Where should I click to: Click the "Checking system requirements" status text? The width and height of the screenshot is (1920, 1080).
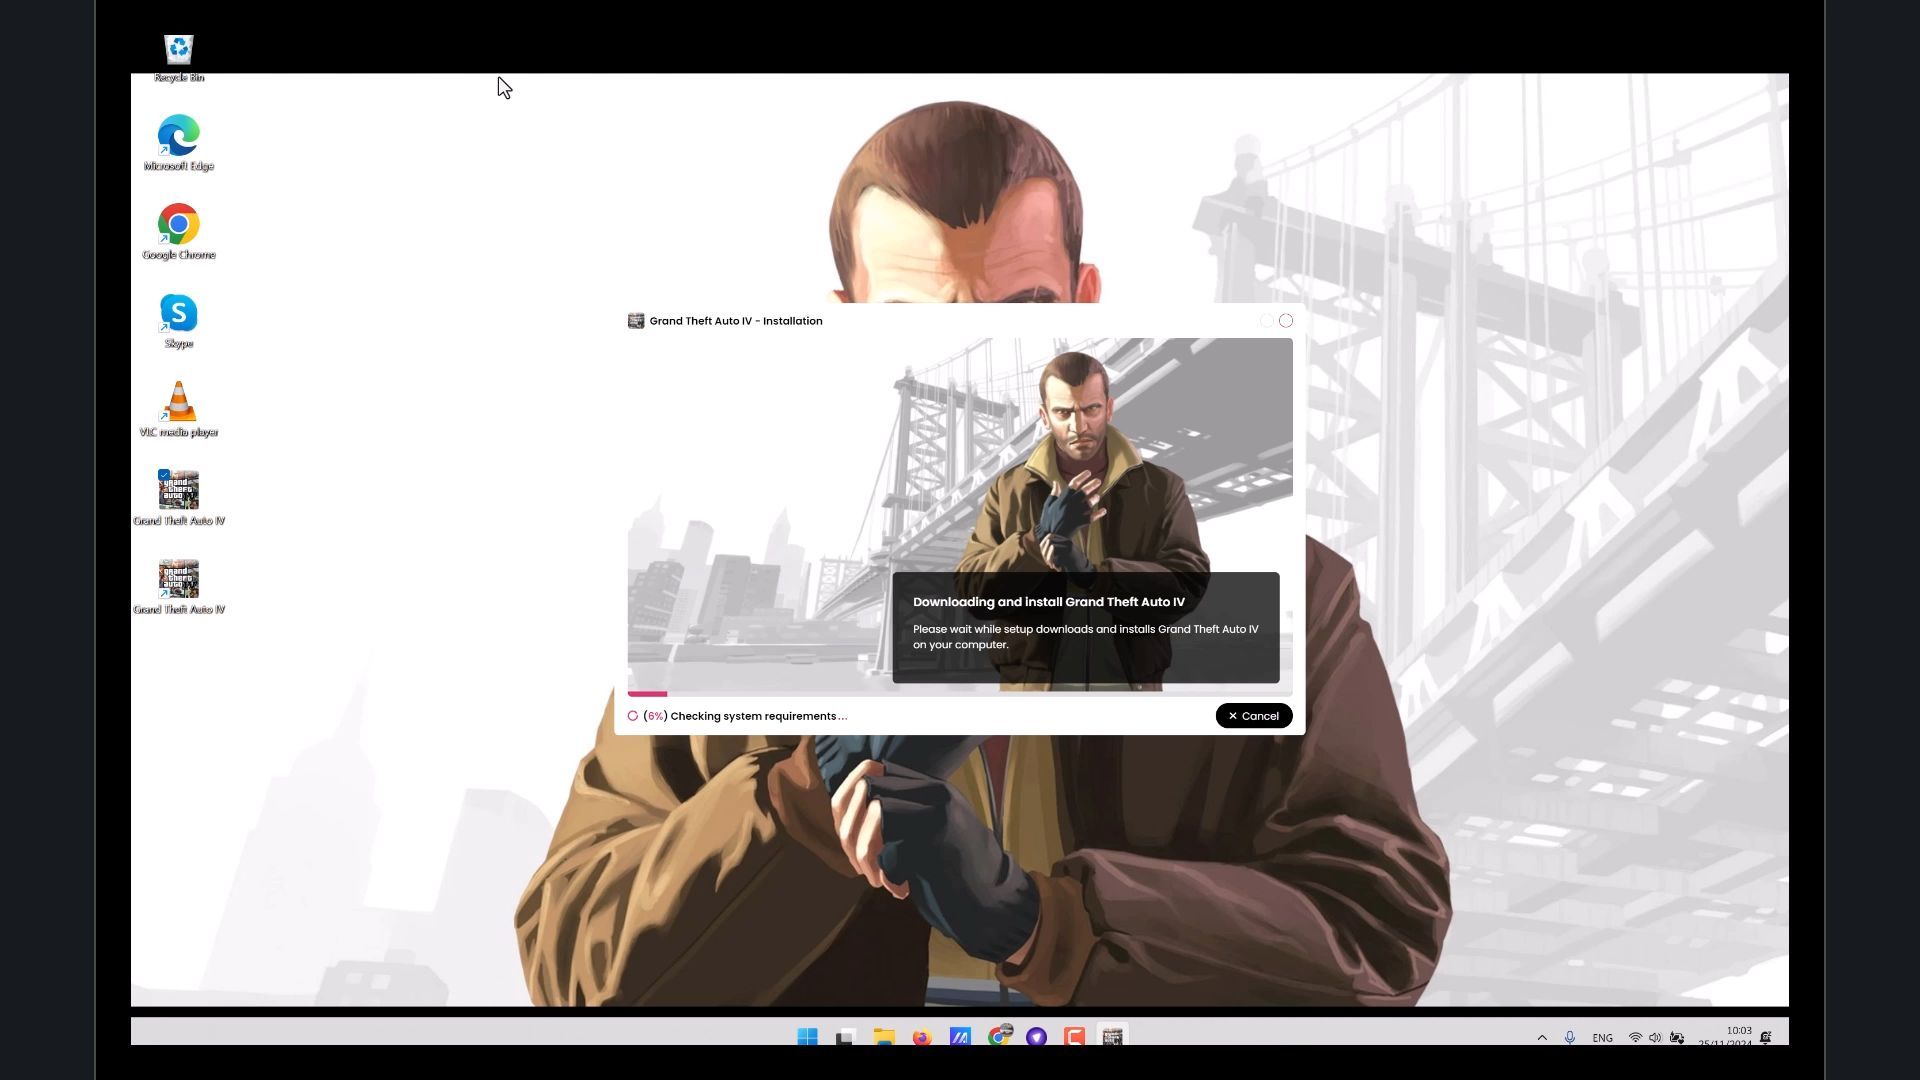759,716
